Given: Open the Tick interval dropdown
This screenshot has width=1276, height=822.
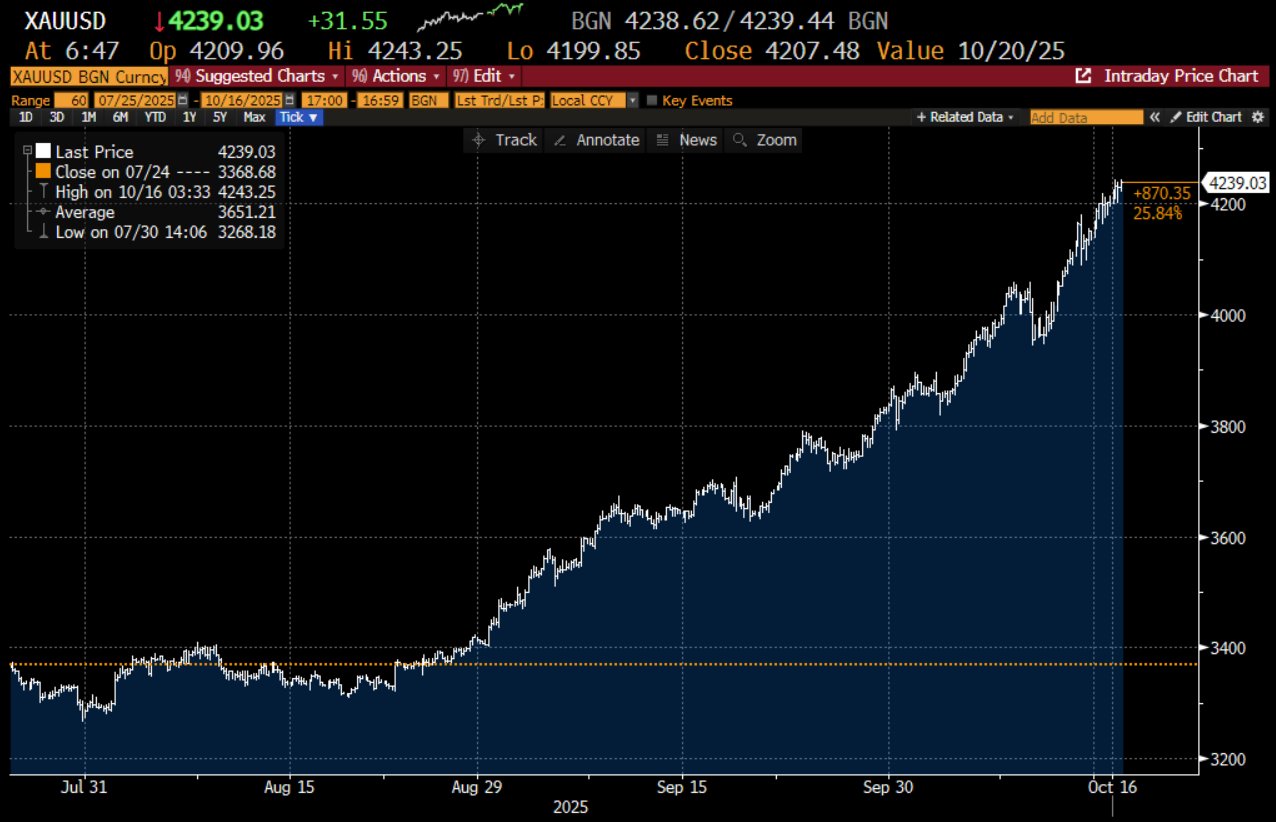Looking at the screenshot, I should pyautogui.click(x=299, y=117).
